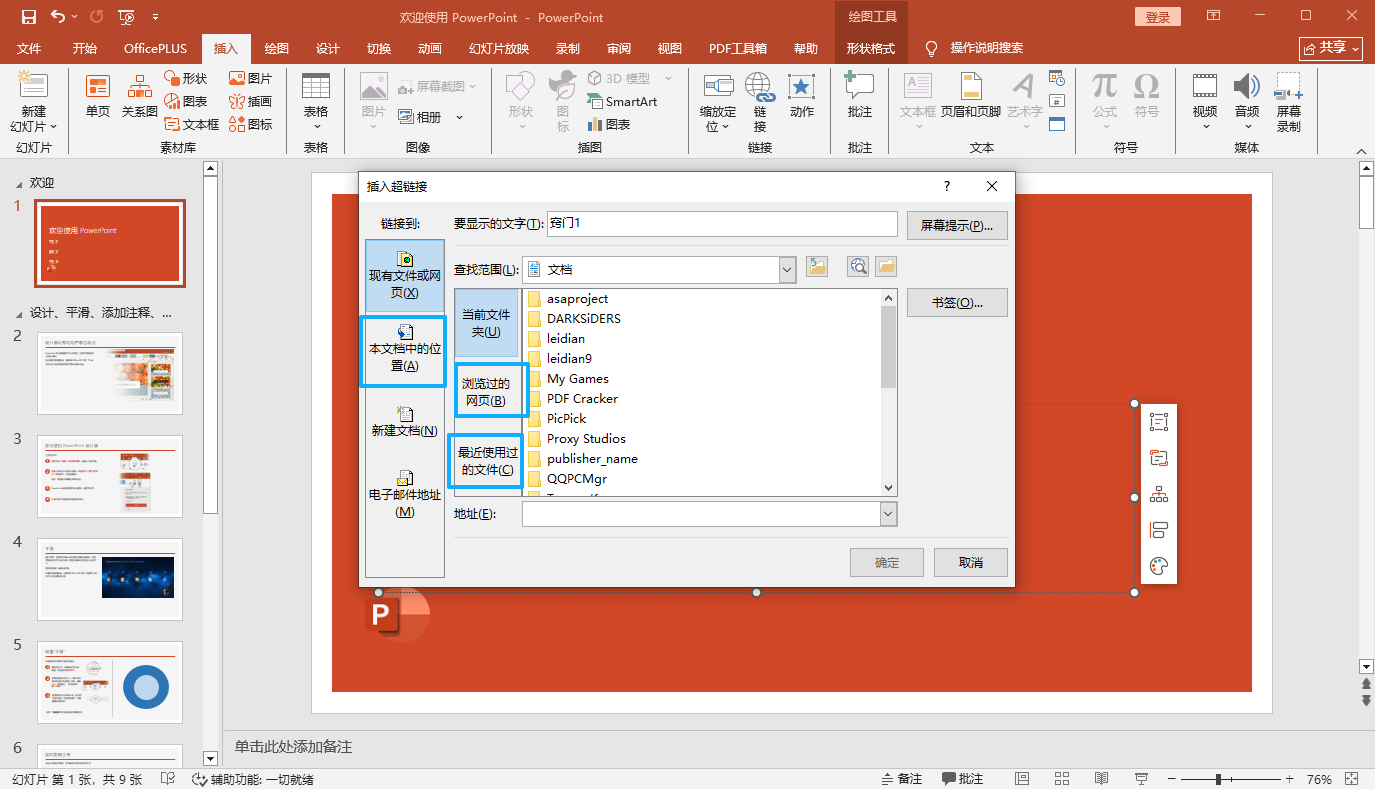1375x789 pixels.
Task: Save the presentation with the floppy disk icon
Action: [28, 17]
